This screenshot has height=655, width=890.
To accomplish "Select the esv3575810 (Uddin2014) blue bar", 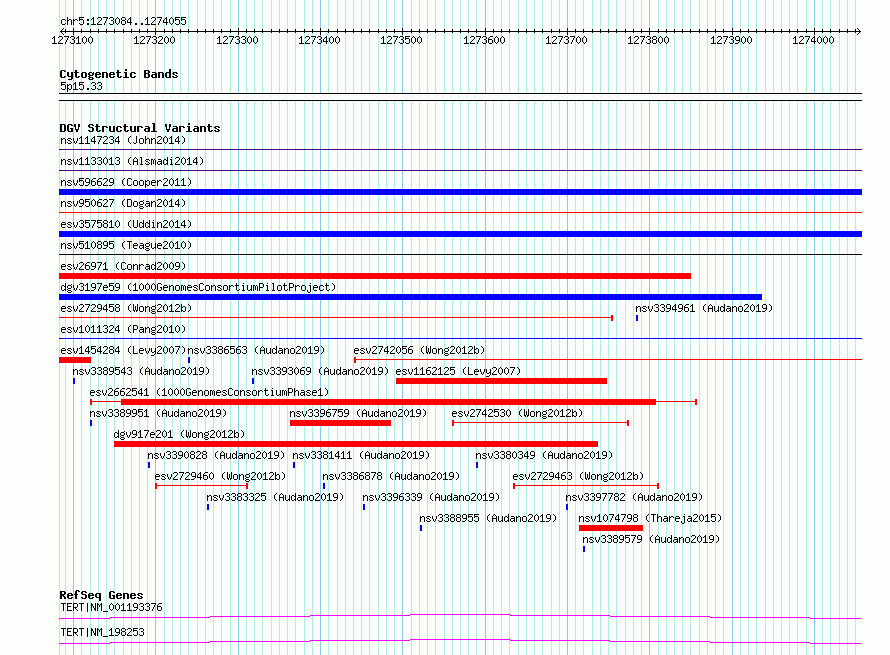I will pos(460,234).
